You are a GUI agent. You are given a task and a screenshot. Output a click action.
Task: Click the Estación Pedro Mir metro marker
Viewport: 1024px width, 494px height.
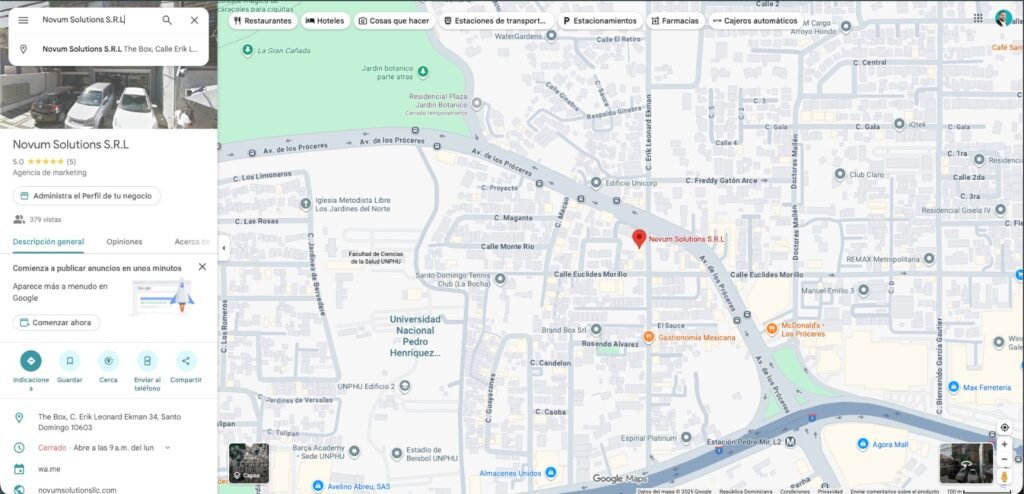coord(790,442)
